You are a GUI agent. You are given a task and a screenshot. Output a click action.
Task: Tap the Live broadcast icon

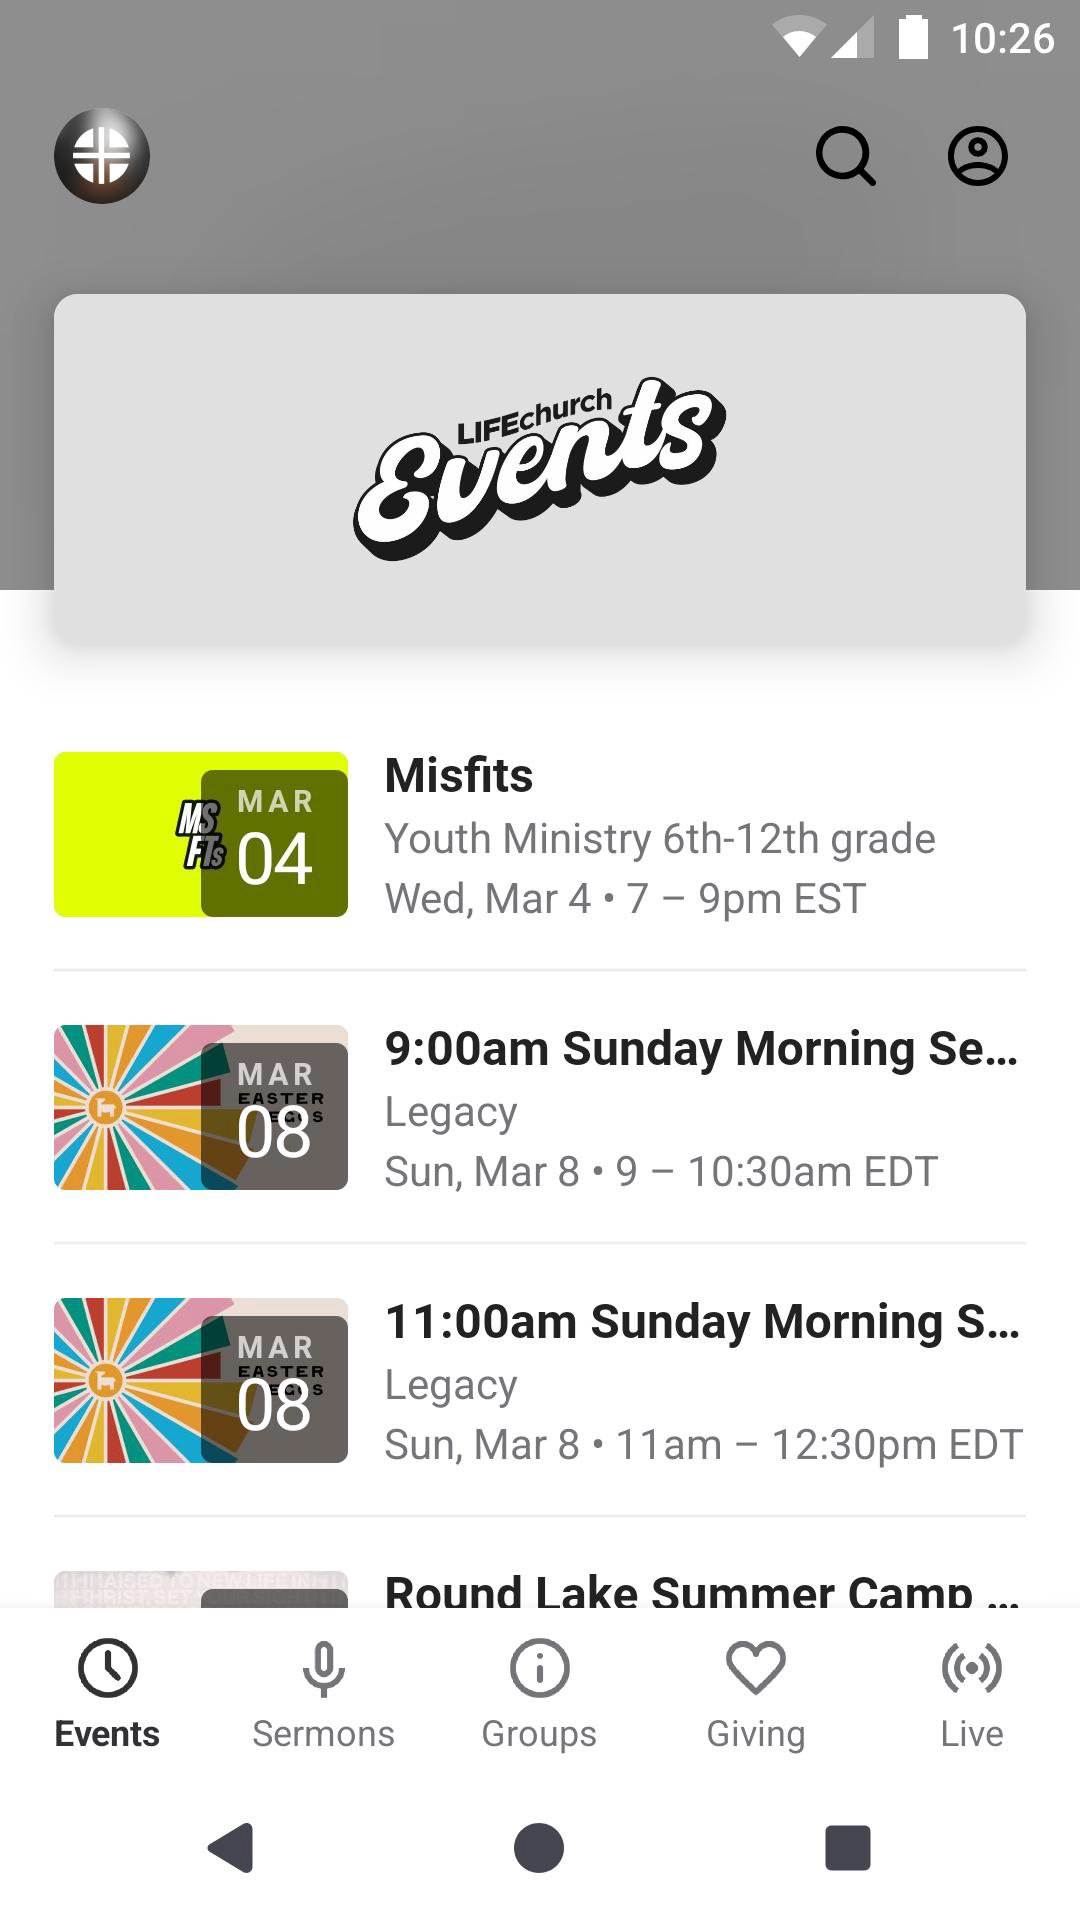(971, 1668)
